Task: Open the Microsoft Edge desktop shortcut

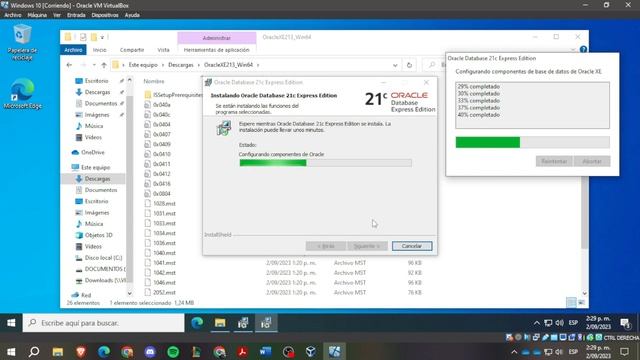Action: click(x=22, y=93)
